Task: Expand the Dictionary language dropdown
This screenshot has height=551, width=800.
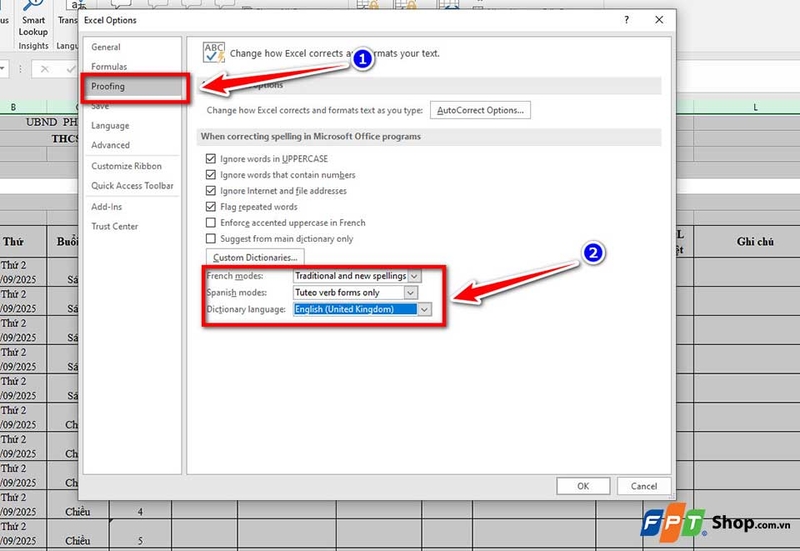Action: [x=424, y=309]
